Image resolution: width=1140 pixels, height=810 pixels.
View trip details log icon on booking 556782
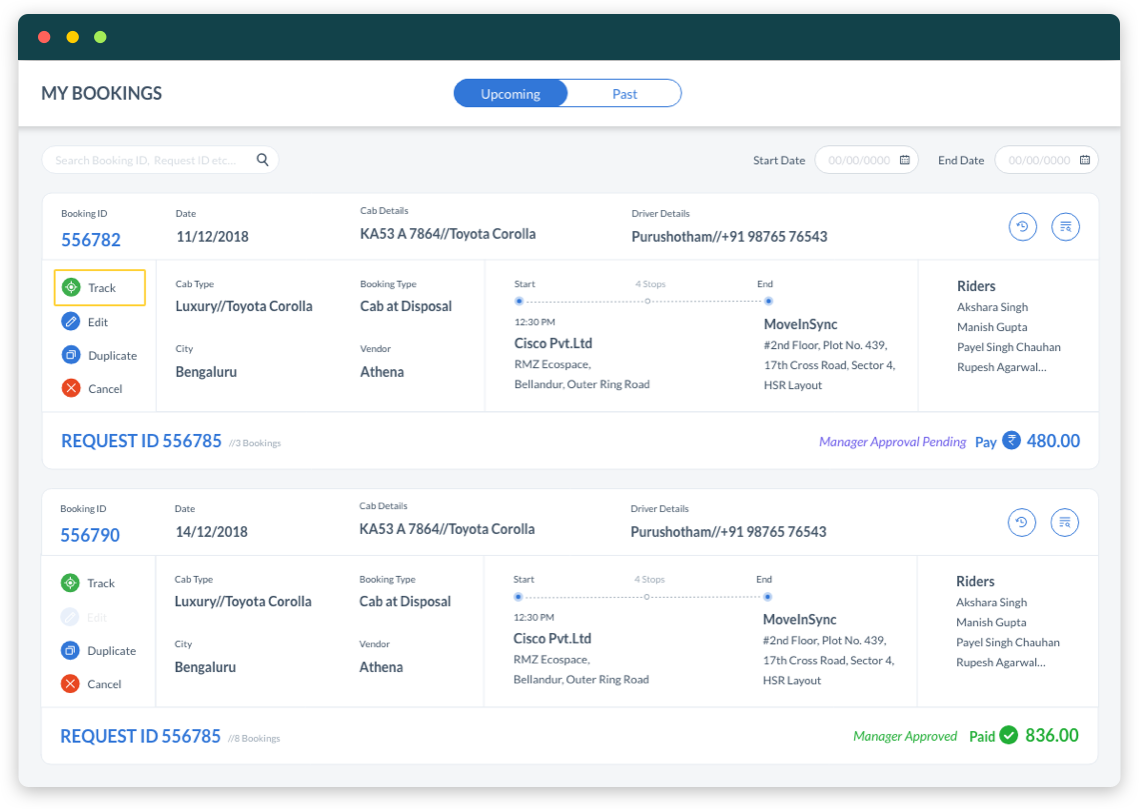pos(1066,227)
